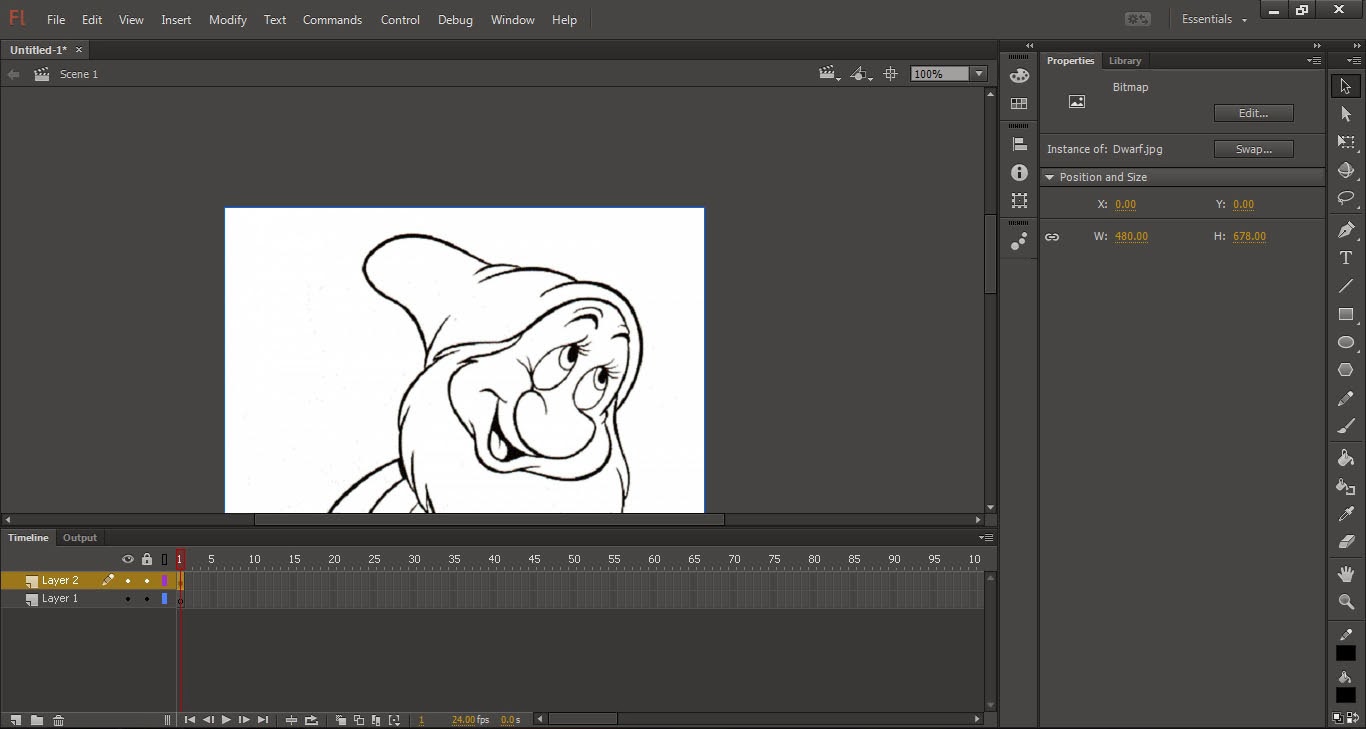Viewport: 1366px width, 729px height.
Task: Select the Free Transform tool
Action: click(1346, 142)
